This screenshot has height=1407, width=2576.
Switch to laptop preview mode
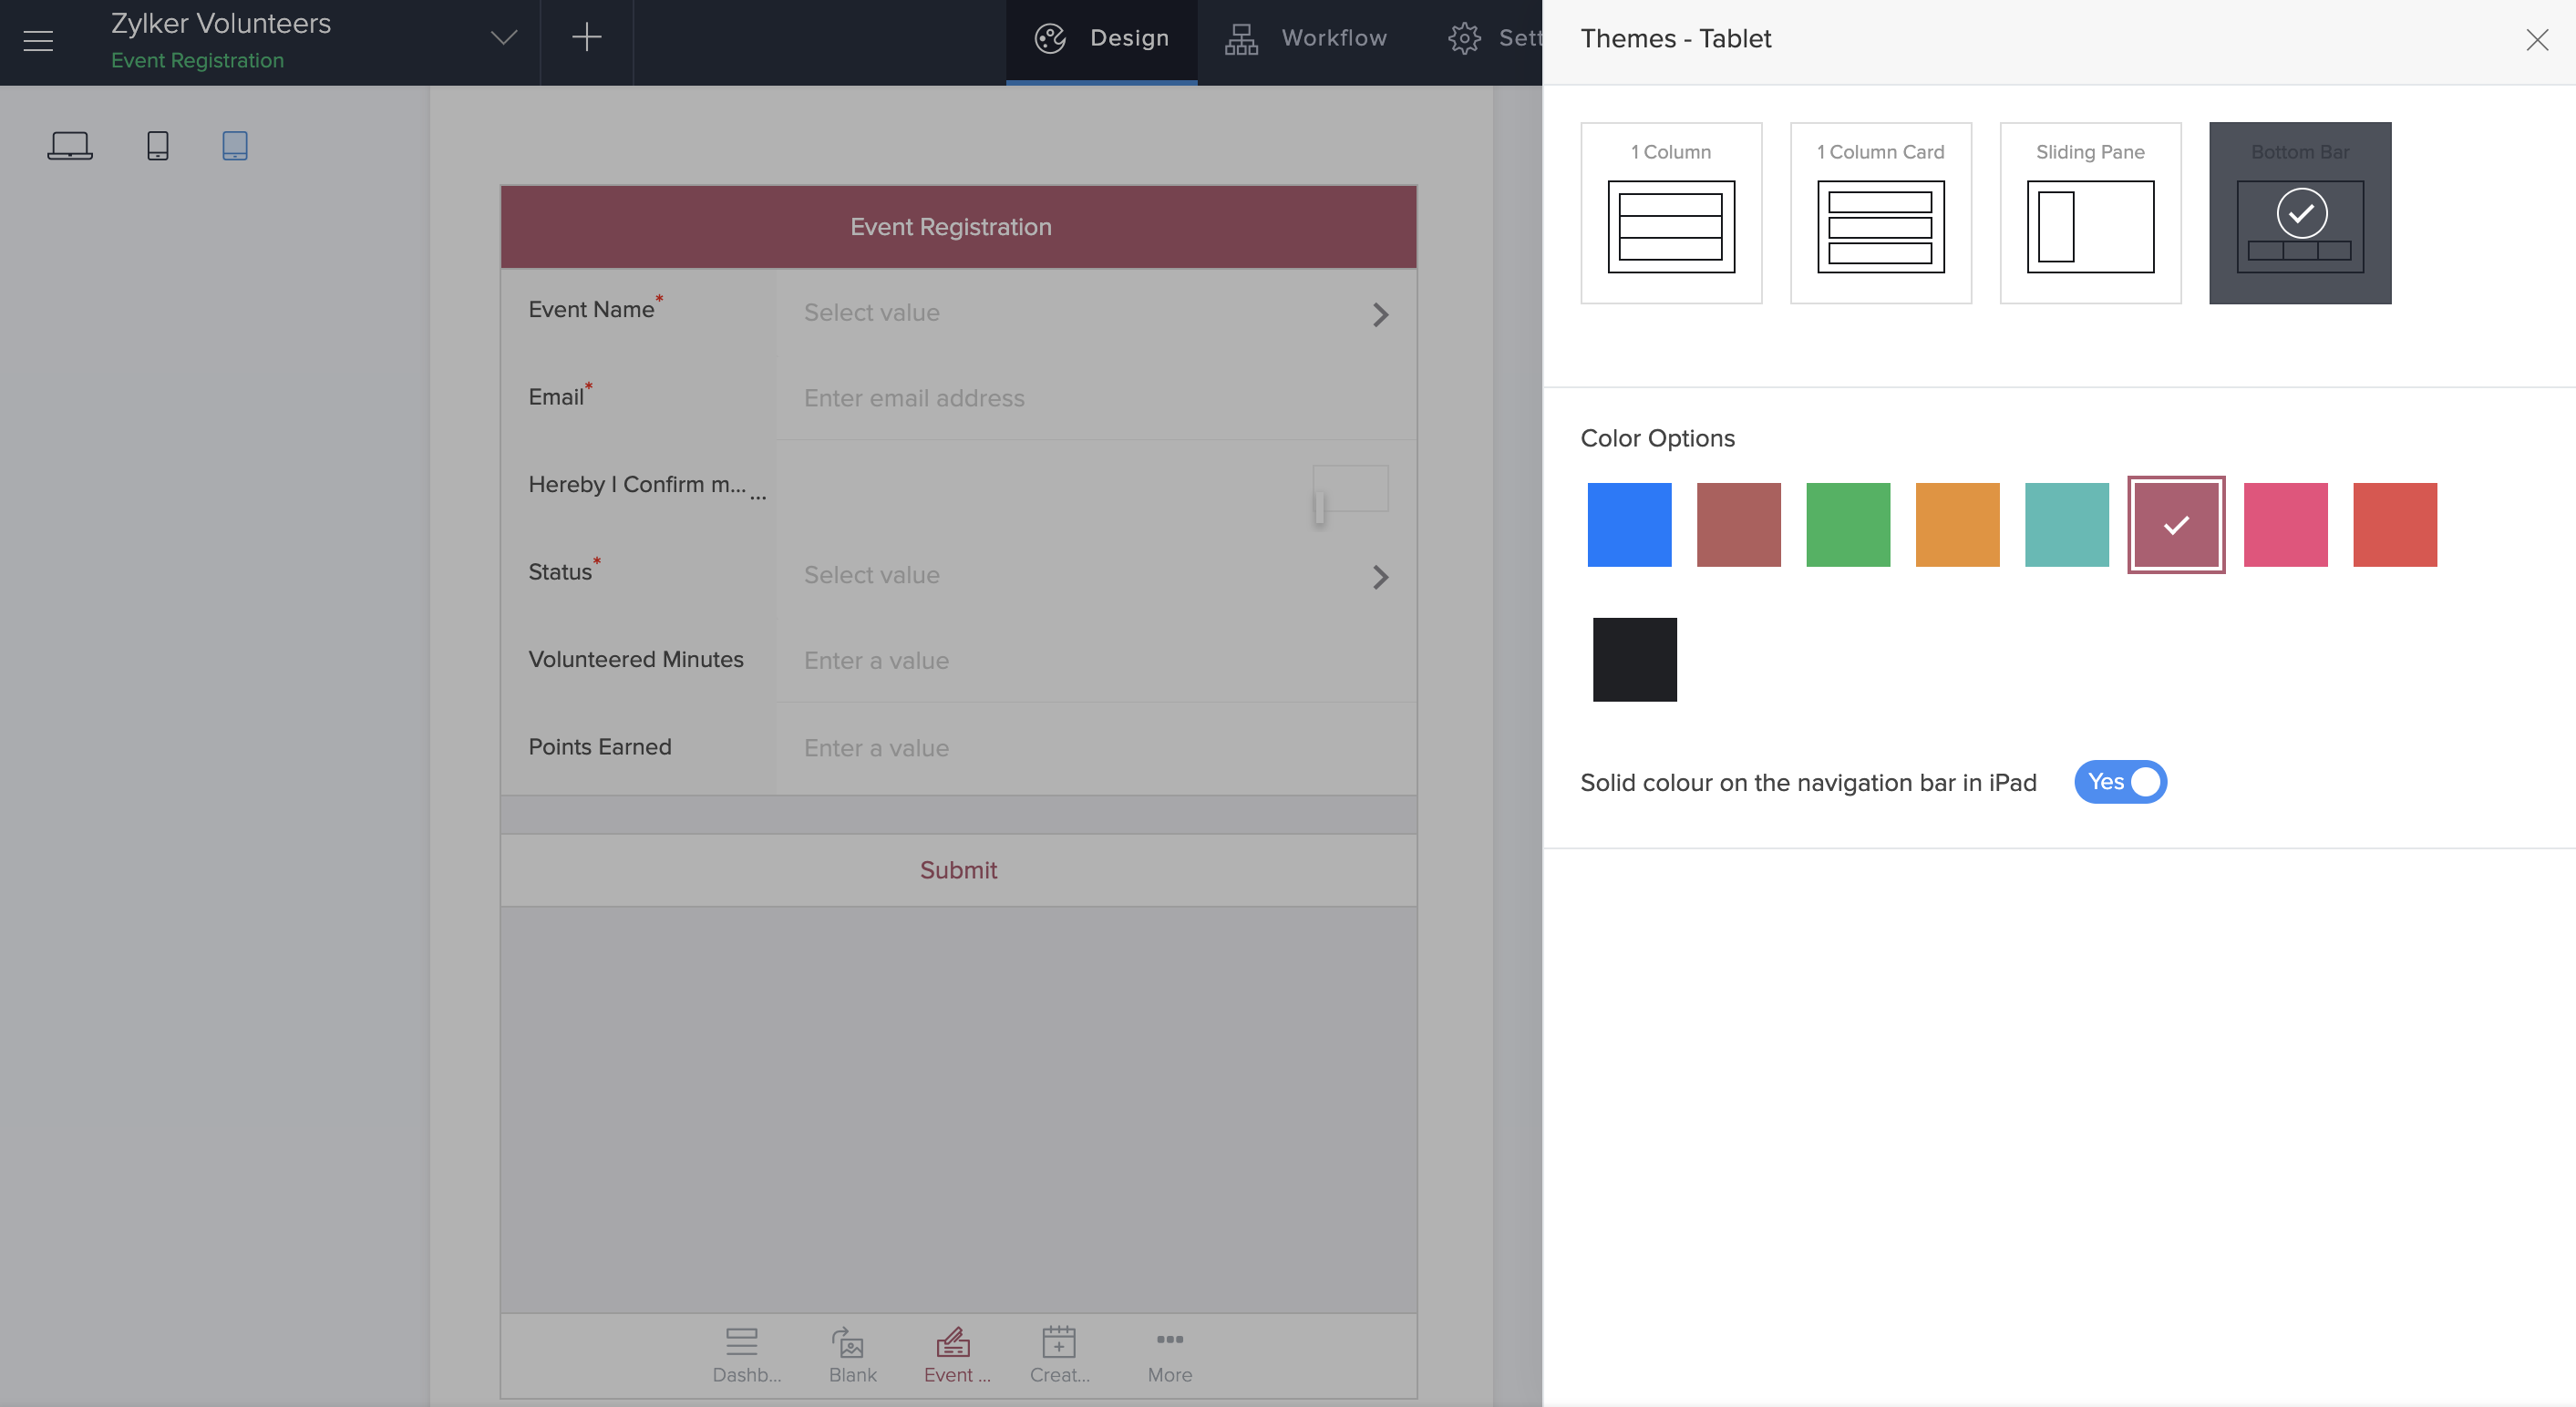click(70, 145)
